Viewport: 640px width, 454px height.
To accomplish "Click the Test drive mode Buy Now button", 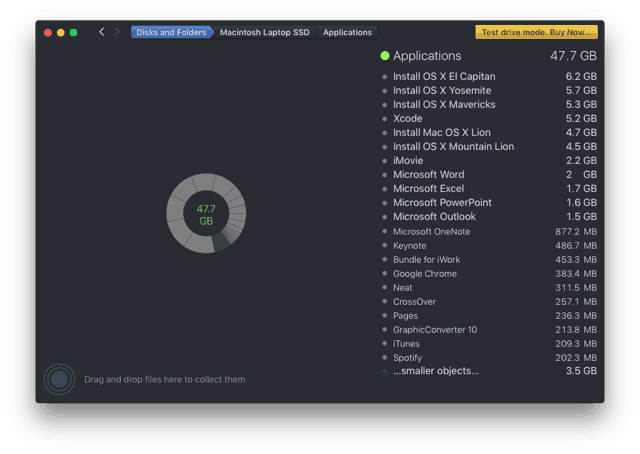I will pos(536,32).
